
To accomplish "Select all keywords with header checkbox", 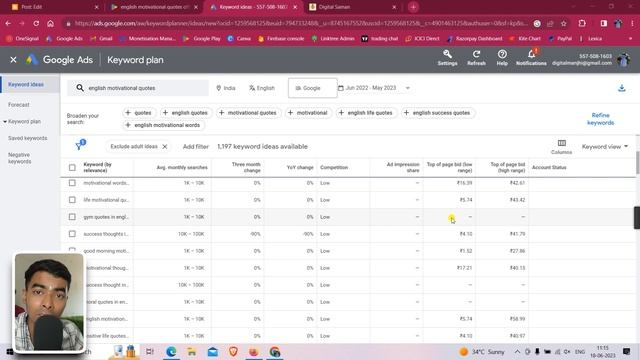I will click(72, 167).
